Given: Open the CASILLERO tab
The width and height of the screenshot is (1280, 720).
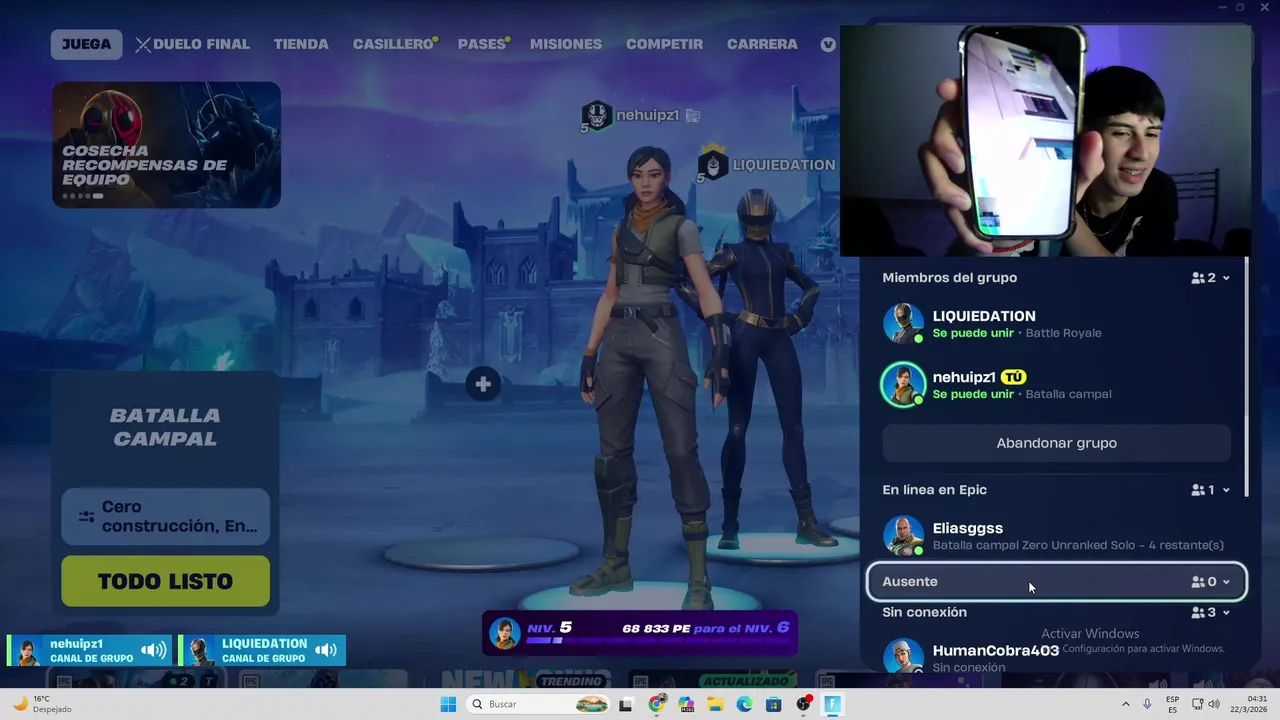Looking at the screenshot, I should tap(393, 44).
